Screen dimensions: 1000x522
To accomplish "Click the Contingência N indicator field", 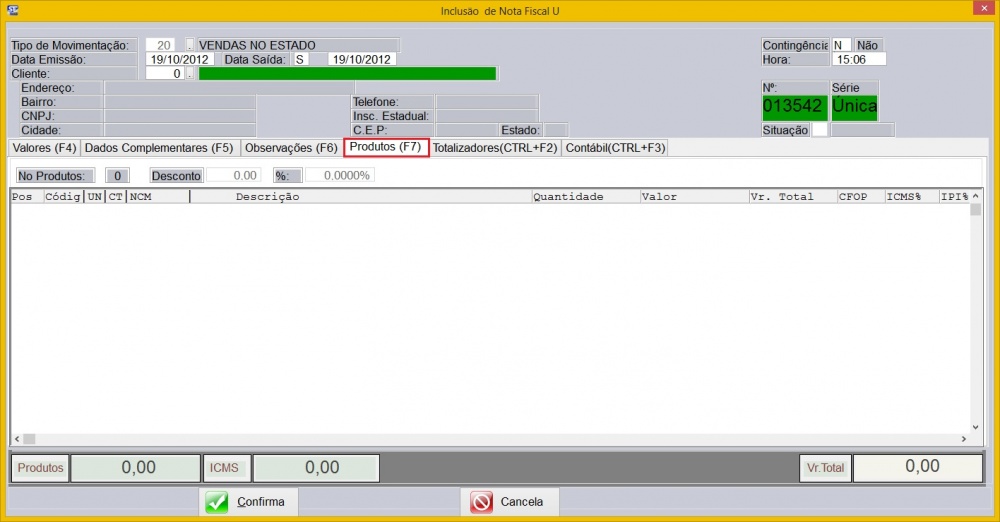I will point(841,45).
